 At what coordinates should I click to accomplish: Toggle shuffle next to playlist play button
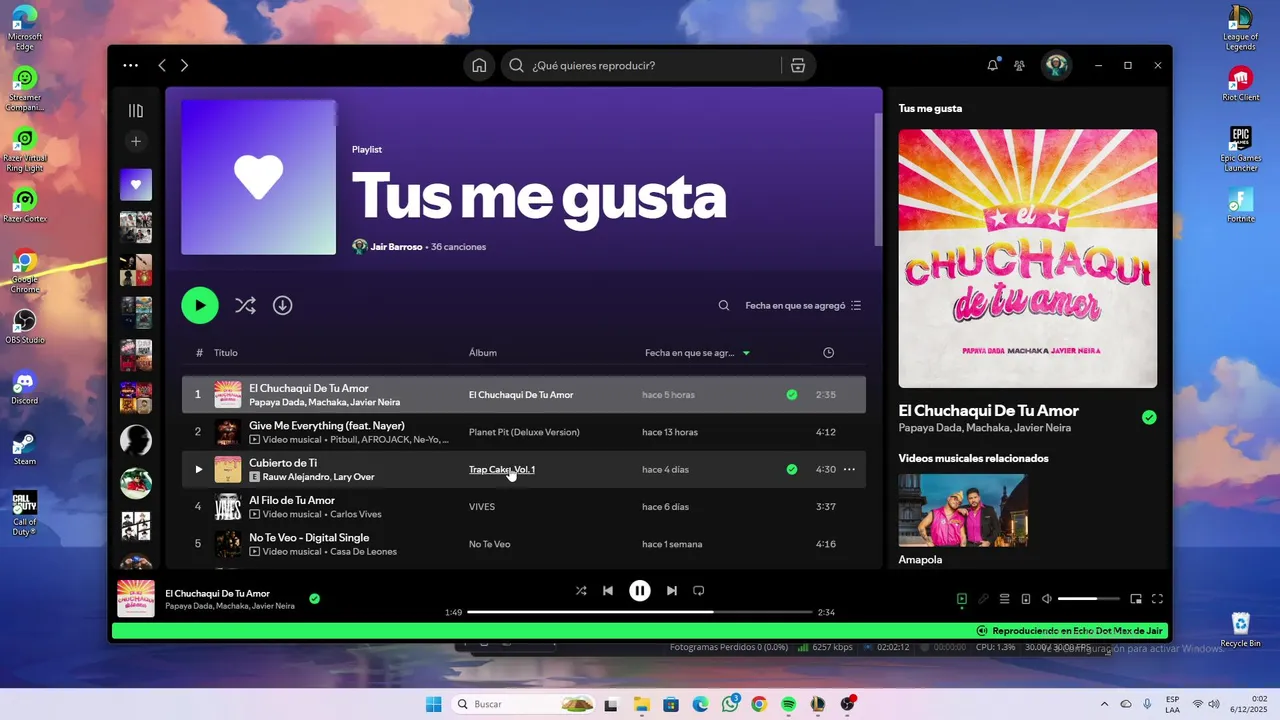(245, 305)
